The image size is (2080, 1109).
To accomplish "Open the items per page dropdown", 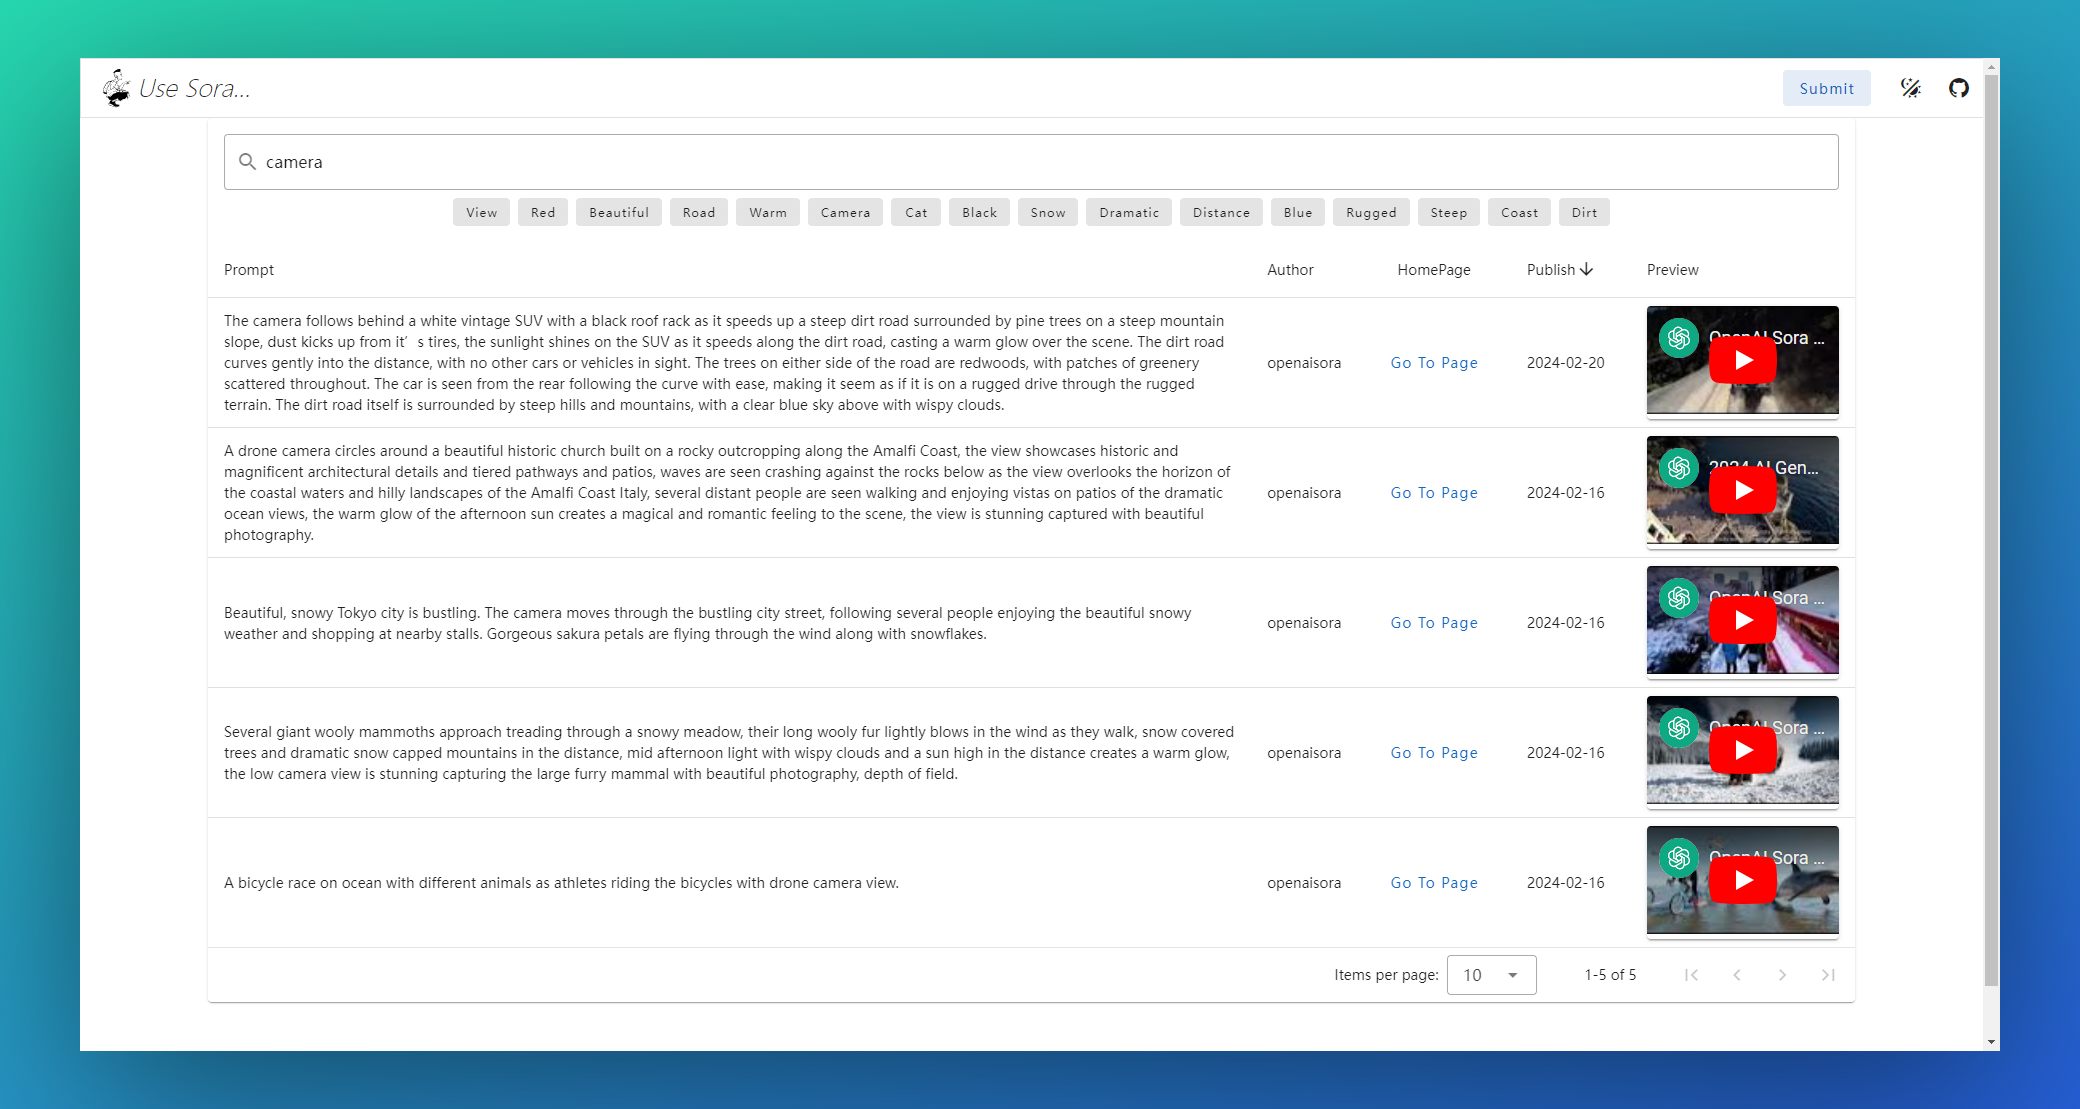I will 1491,975.
